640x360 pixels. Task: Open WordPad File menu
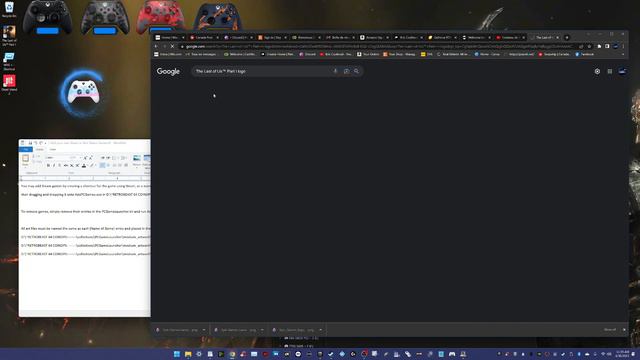tap(25, 149)
